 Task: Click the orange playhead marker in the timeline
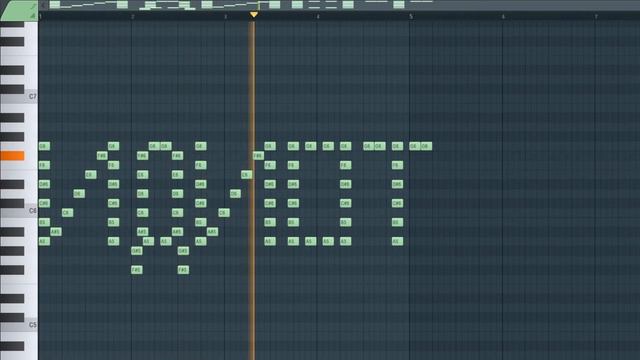pos(253,15)
